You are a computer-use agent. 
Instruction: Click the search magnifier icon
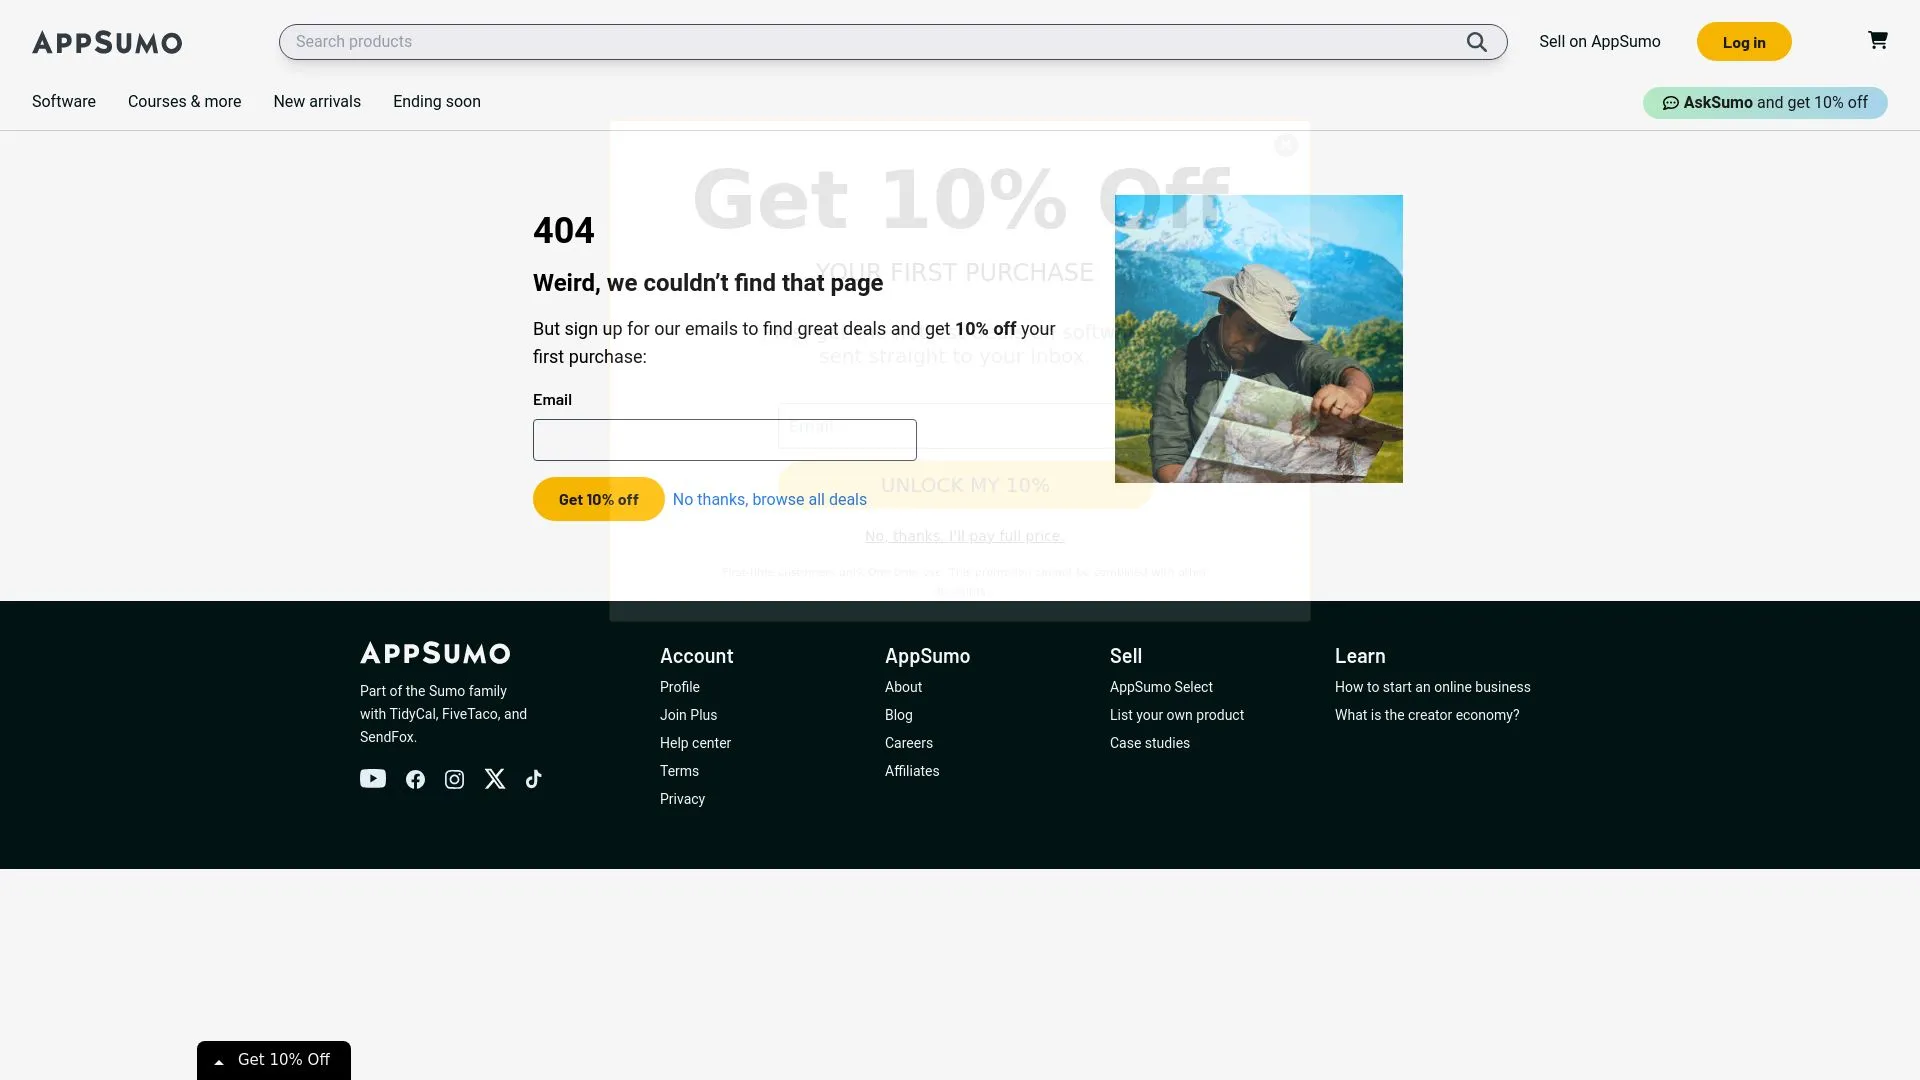coord(1477,41)
